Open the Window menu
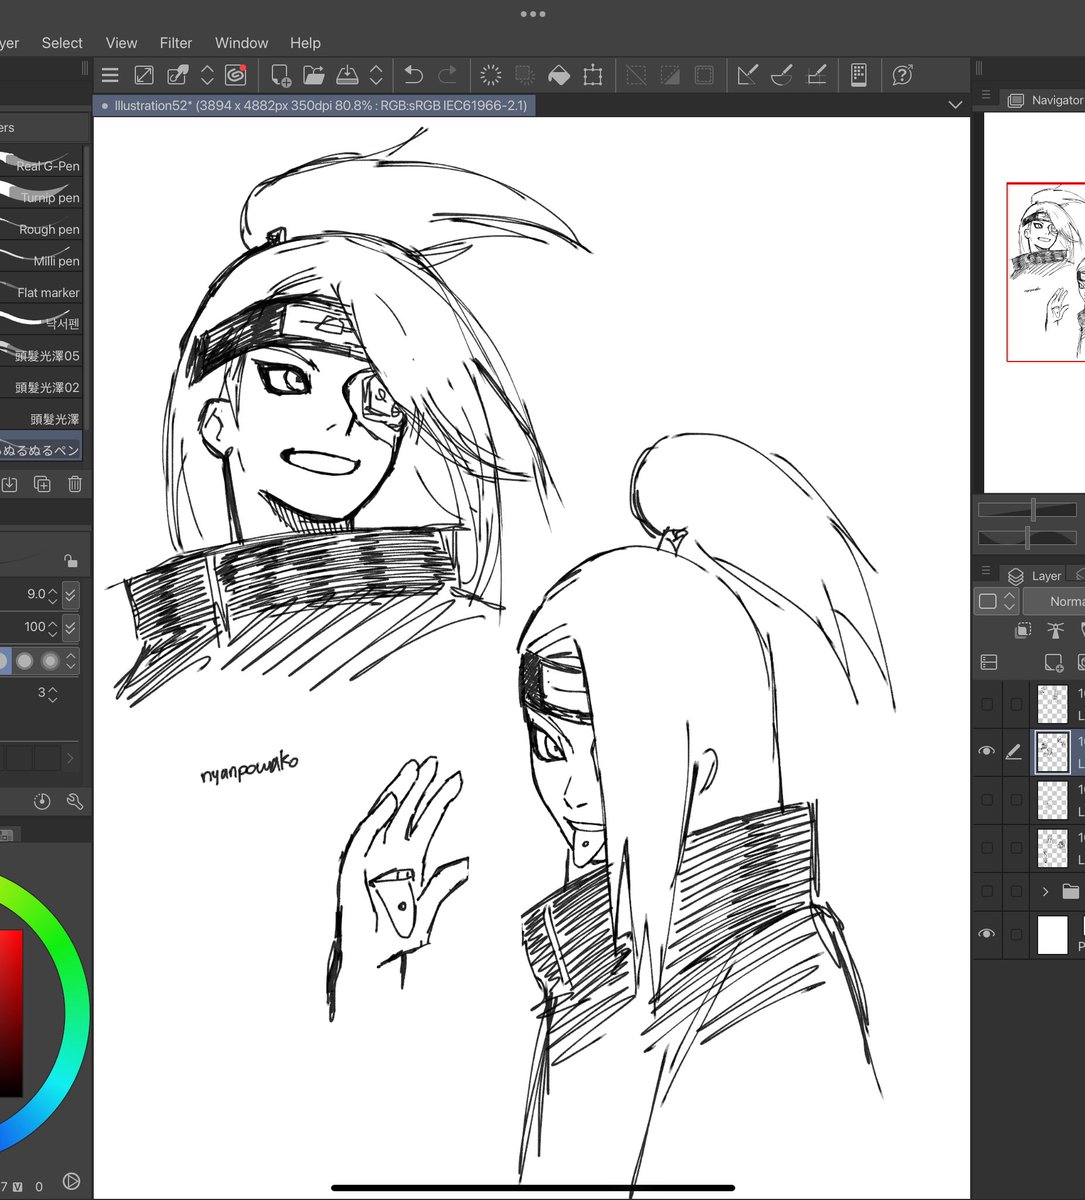Screen dimensions: 1085x1200 pyautogui.click(x=241, y=43)
